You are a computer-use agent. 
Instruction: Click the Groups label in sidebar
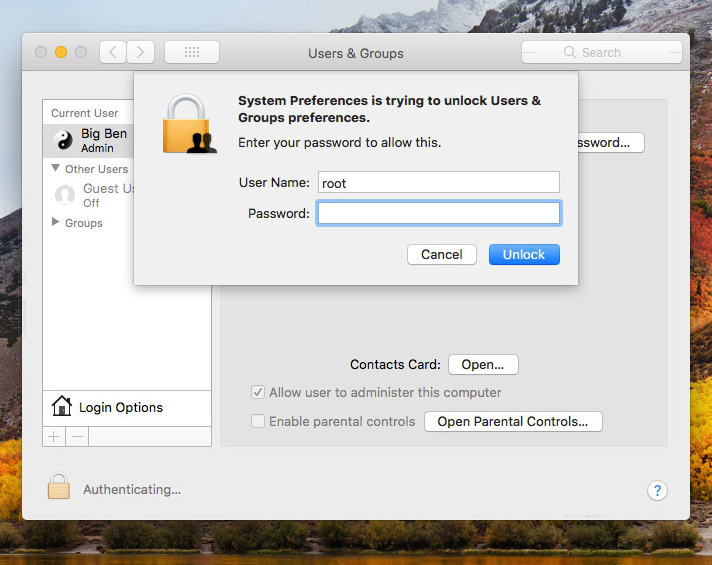click(x=84, y=223)
